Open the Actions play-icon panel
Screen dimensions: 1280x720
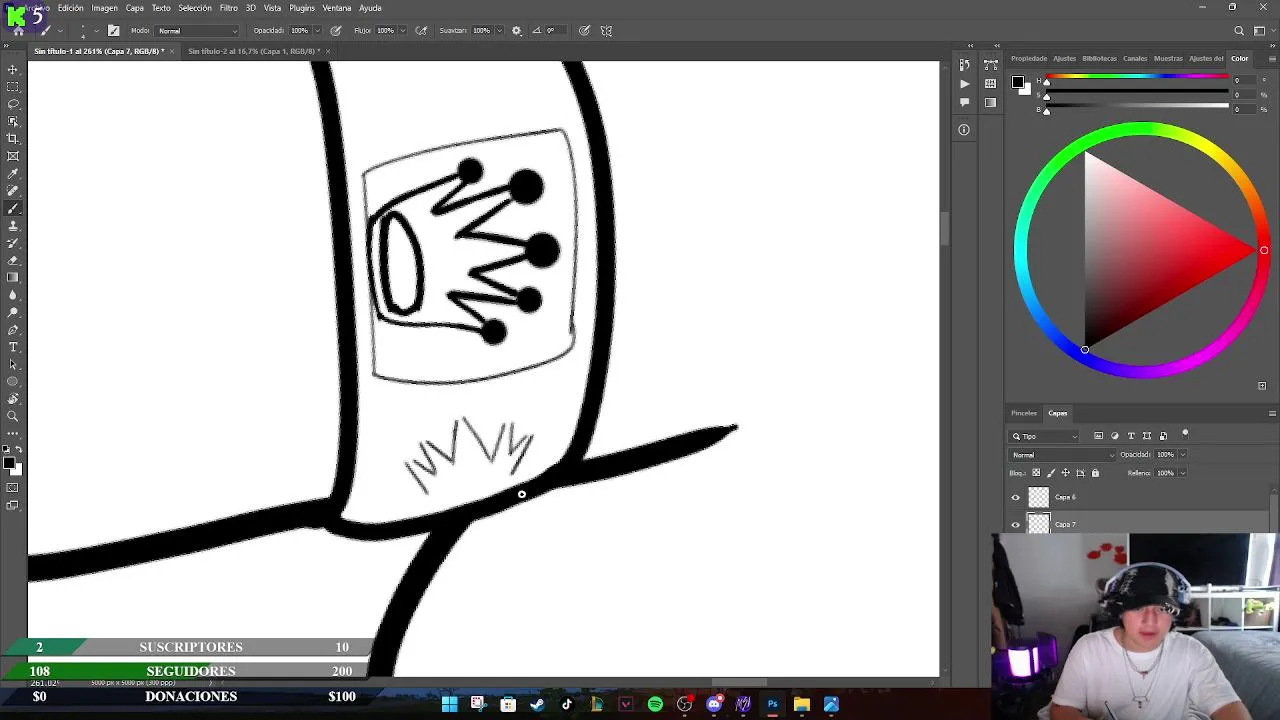click(x=964, y=84)
